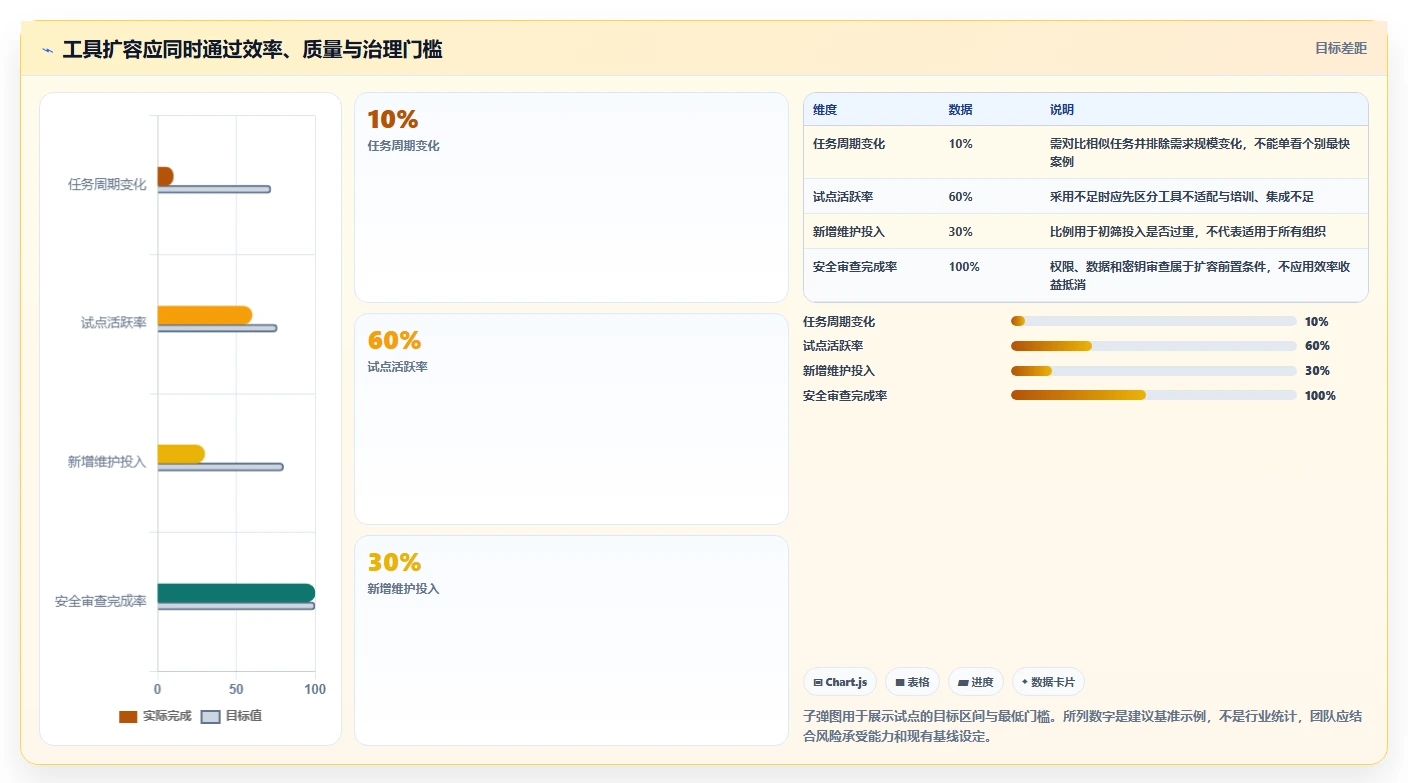Click the 10% value beside the progress bar
The image size is (1408, 783).
click(x=1317, y=321)
